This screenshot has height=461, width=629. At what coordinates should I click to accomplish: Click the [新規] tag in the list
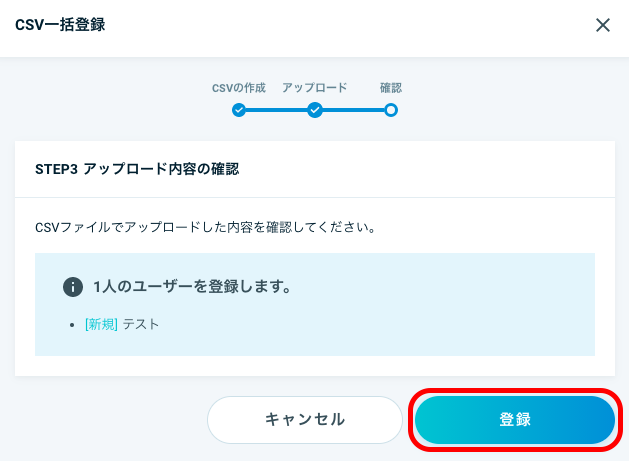click(x=101, y=324)
